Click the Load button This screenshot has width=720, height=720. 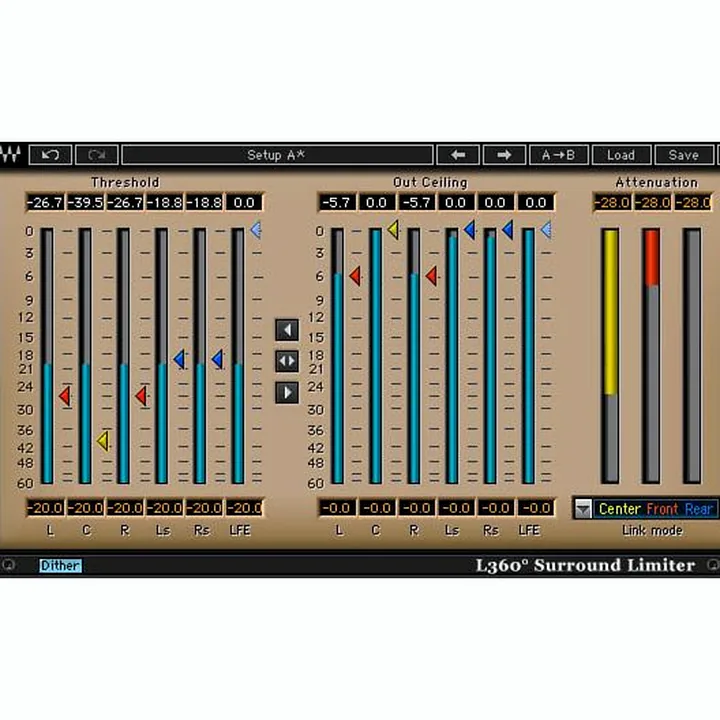pyautogui.click(x=621, y=155)
